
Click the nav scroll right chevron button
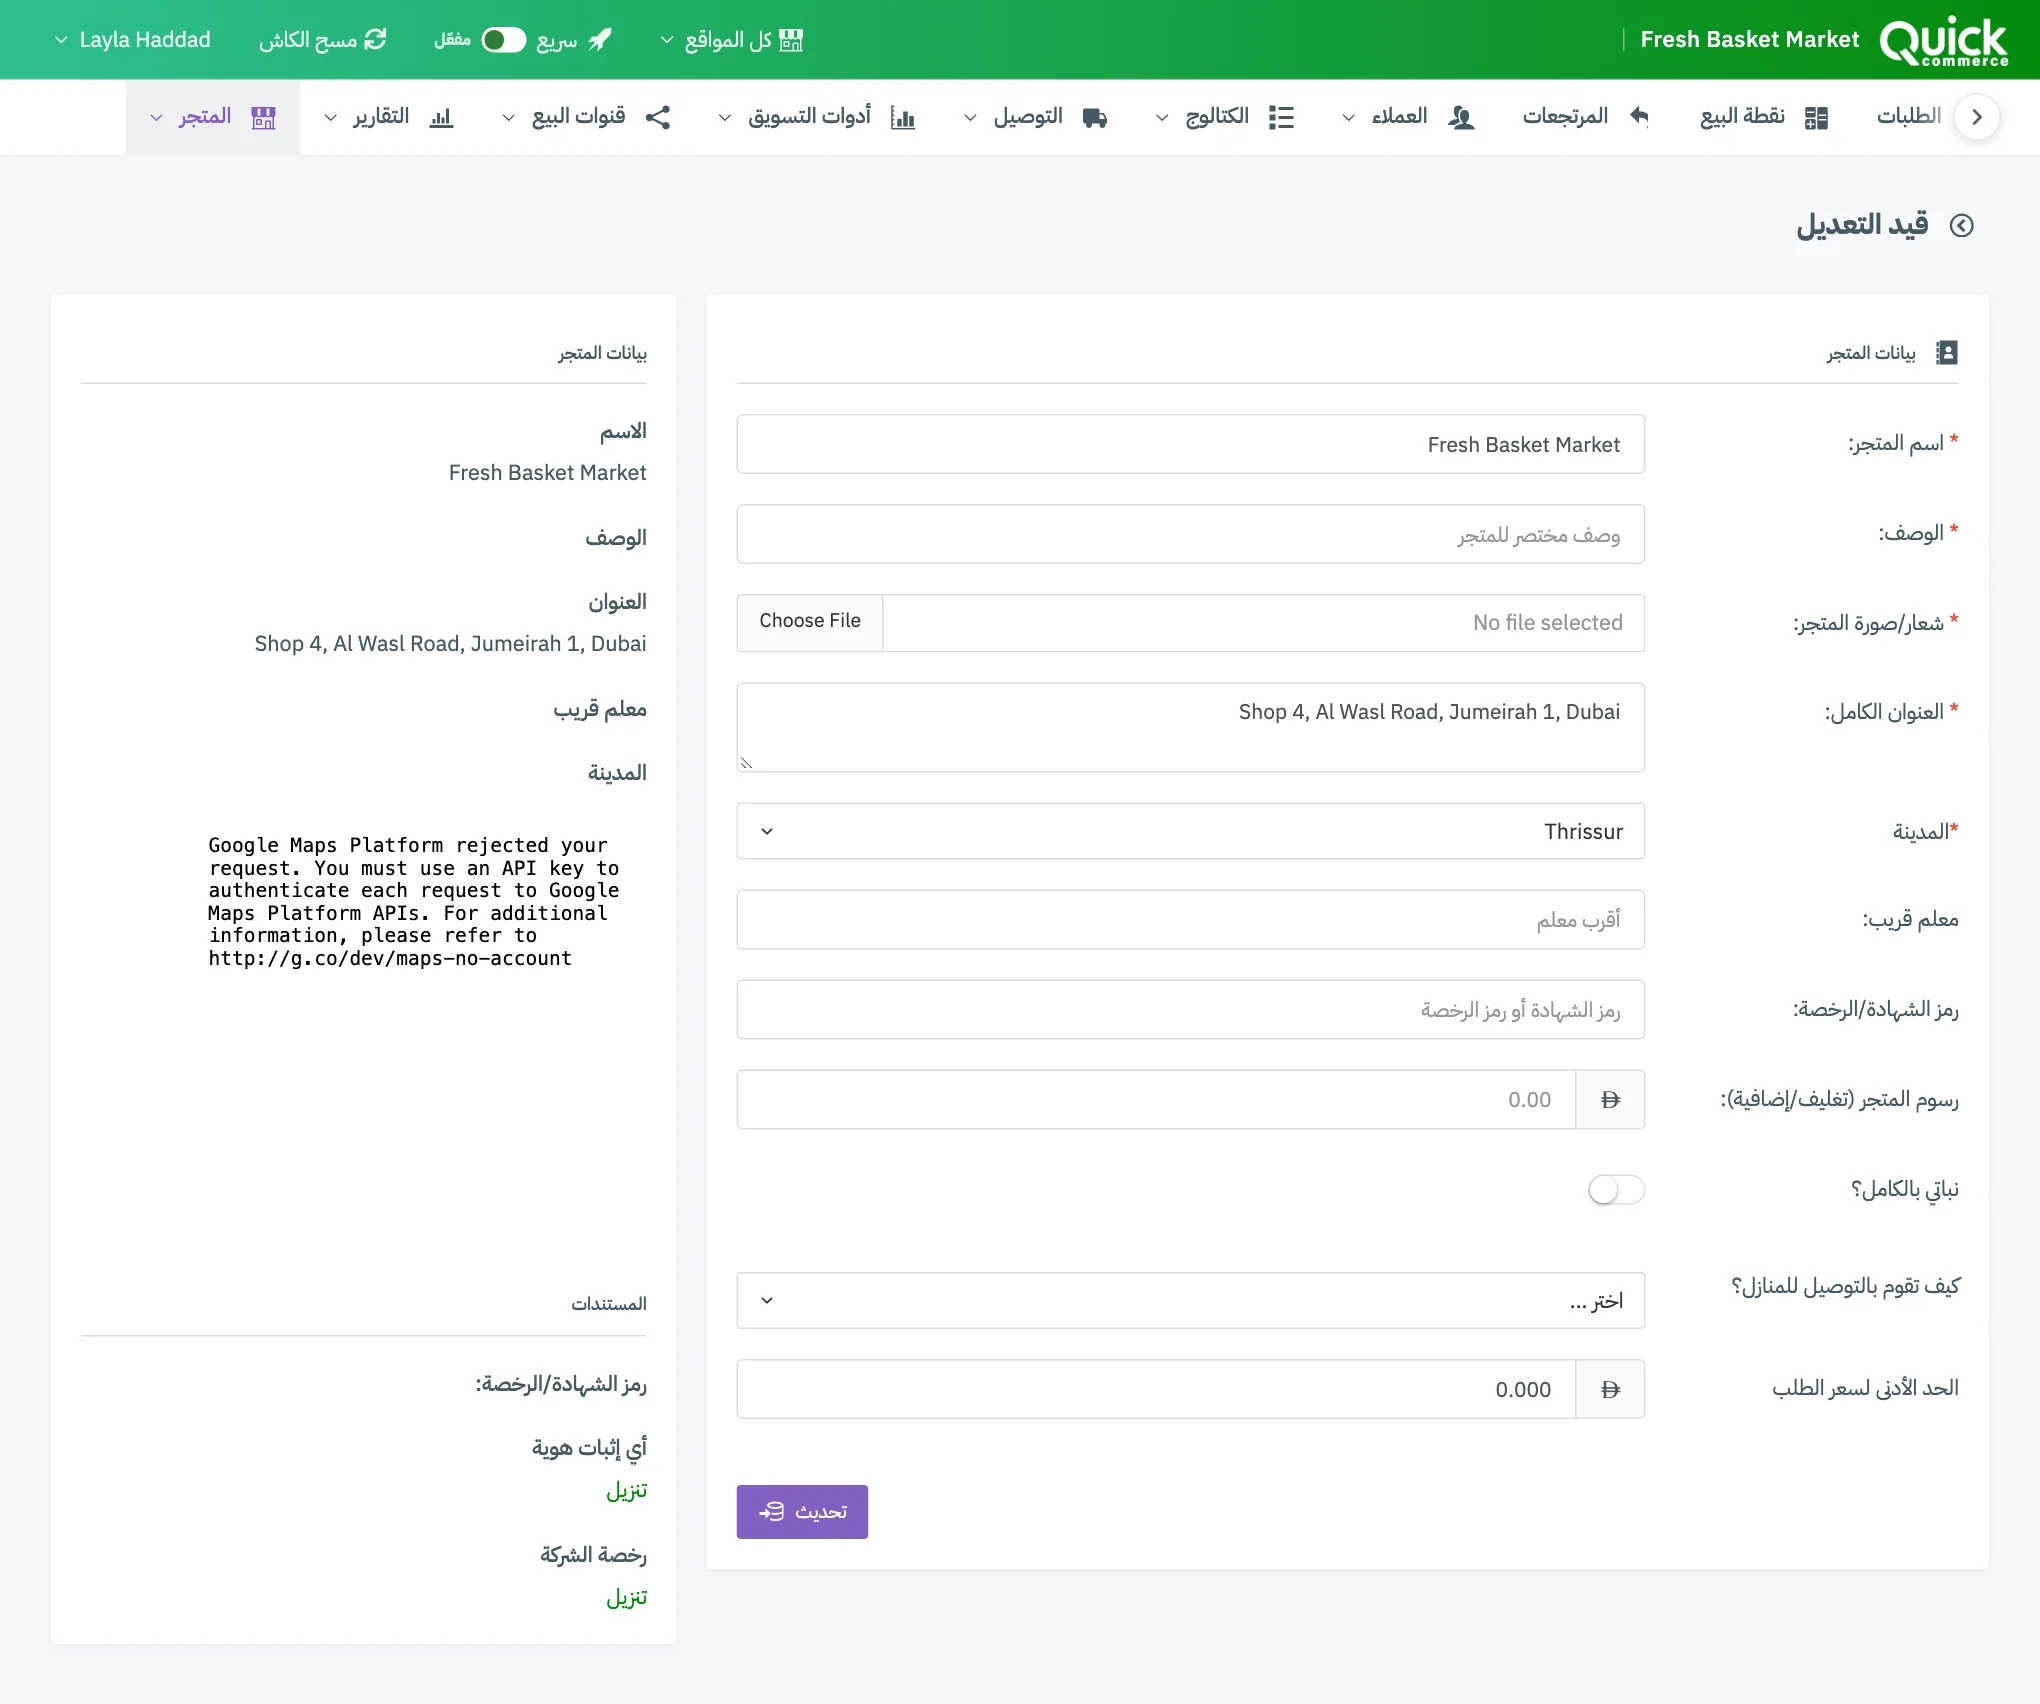(x=1976, y=117)
